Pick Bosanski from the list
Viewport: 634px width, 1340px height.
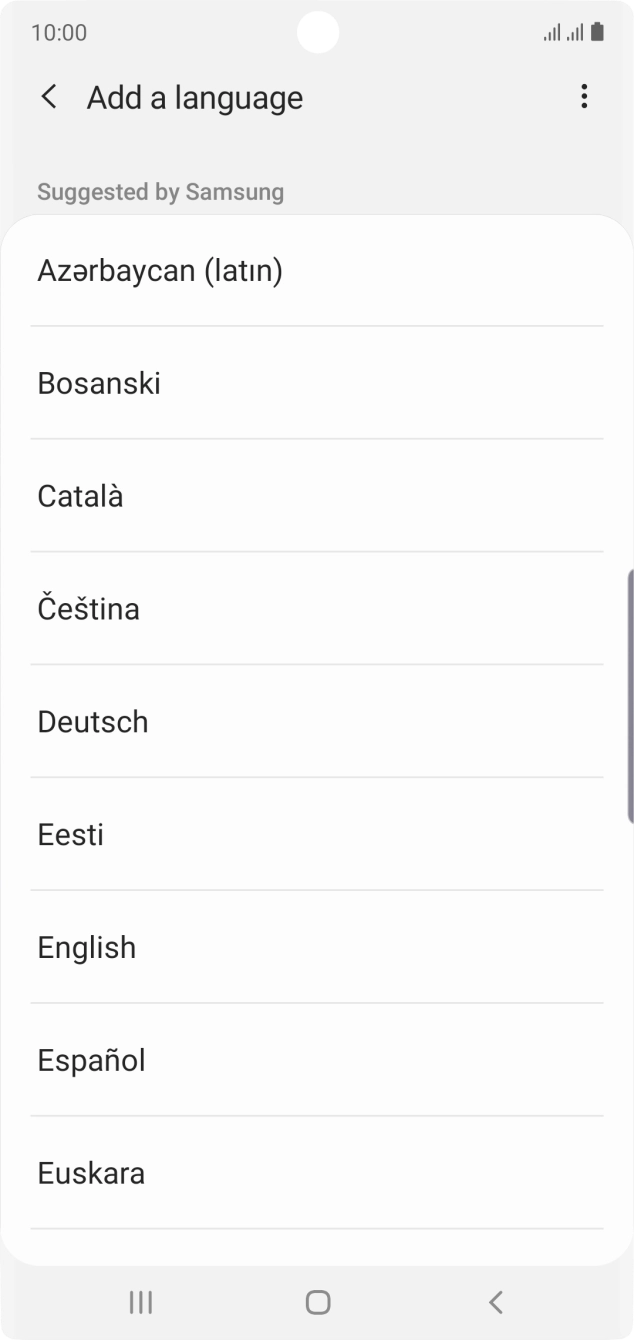coord(98,383)
